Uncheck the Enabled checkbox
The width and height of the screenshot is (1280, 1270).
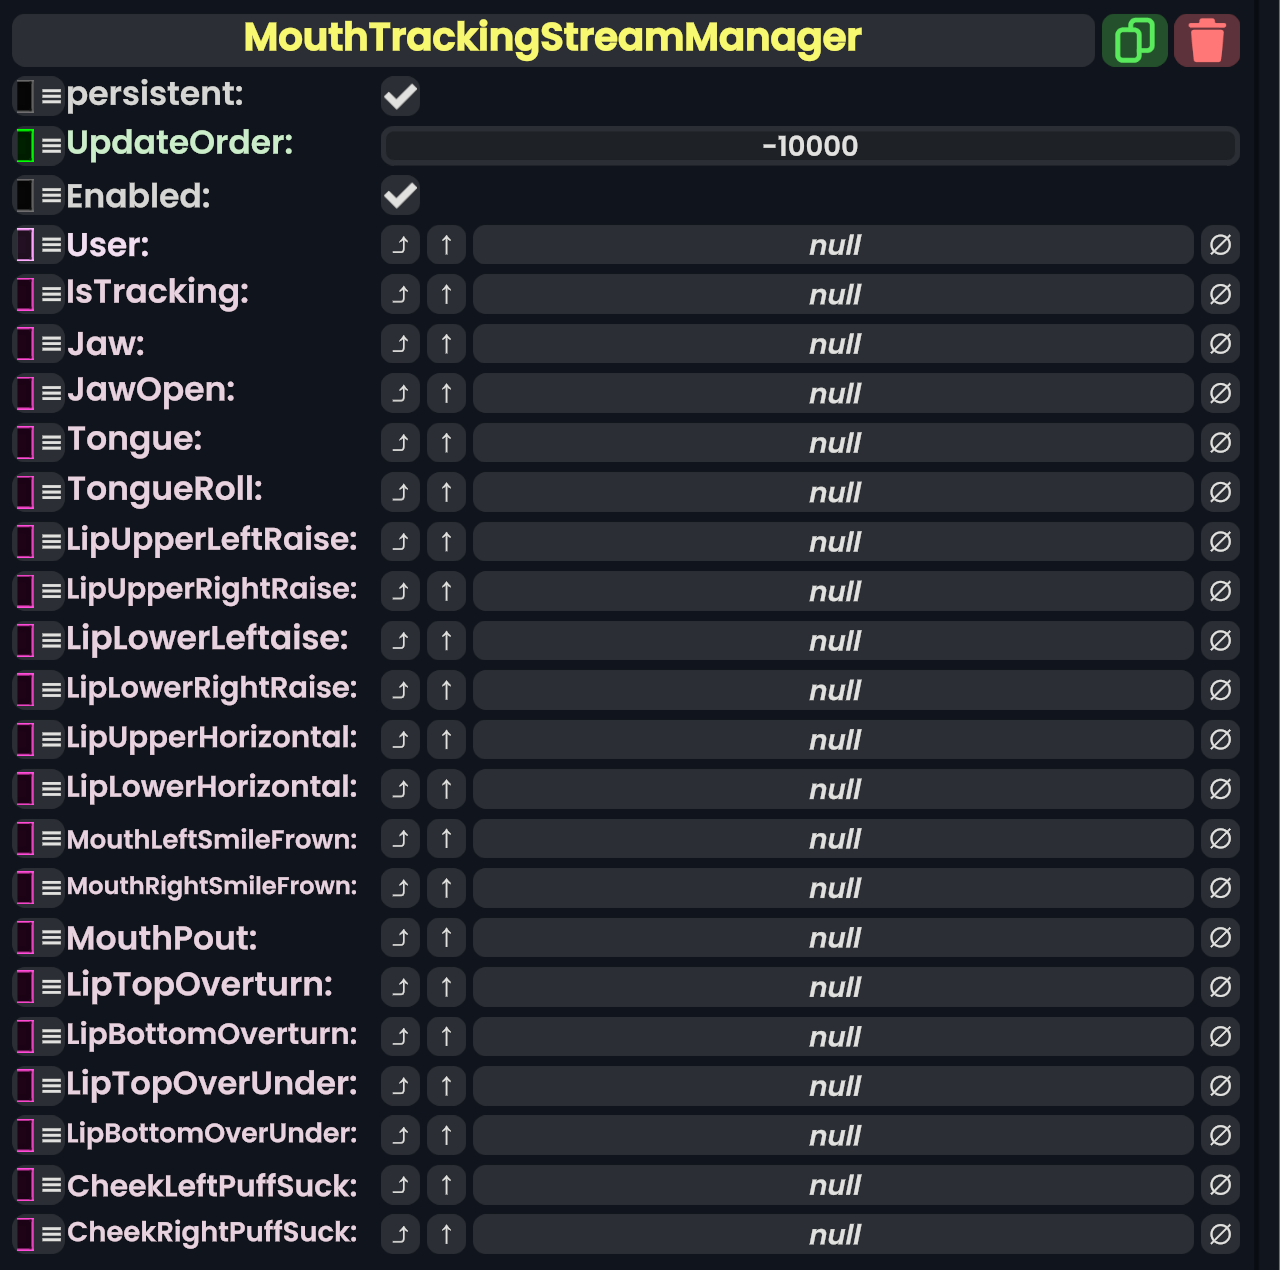click(400, 196)
